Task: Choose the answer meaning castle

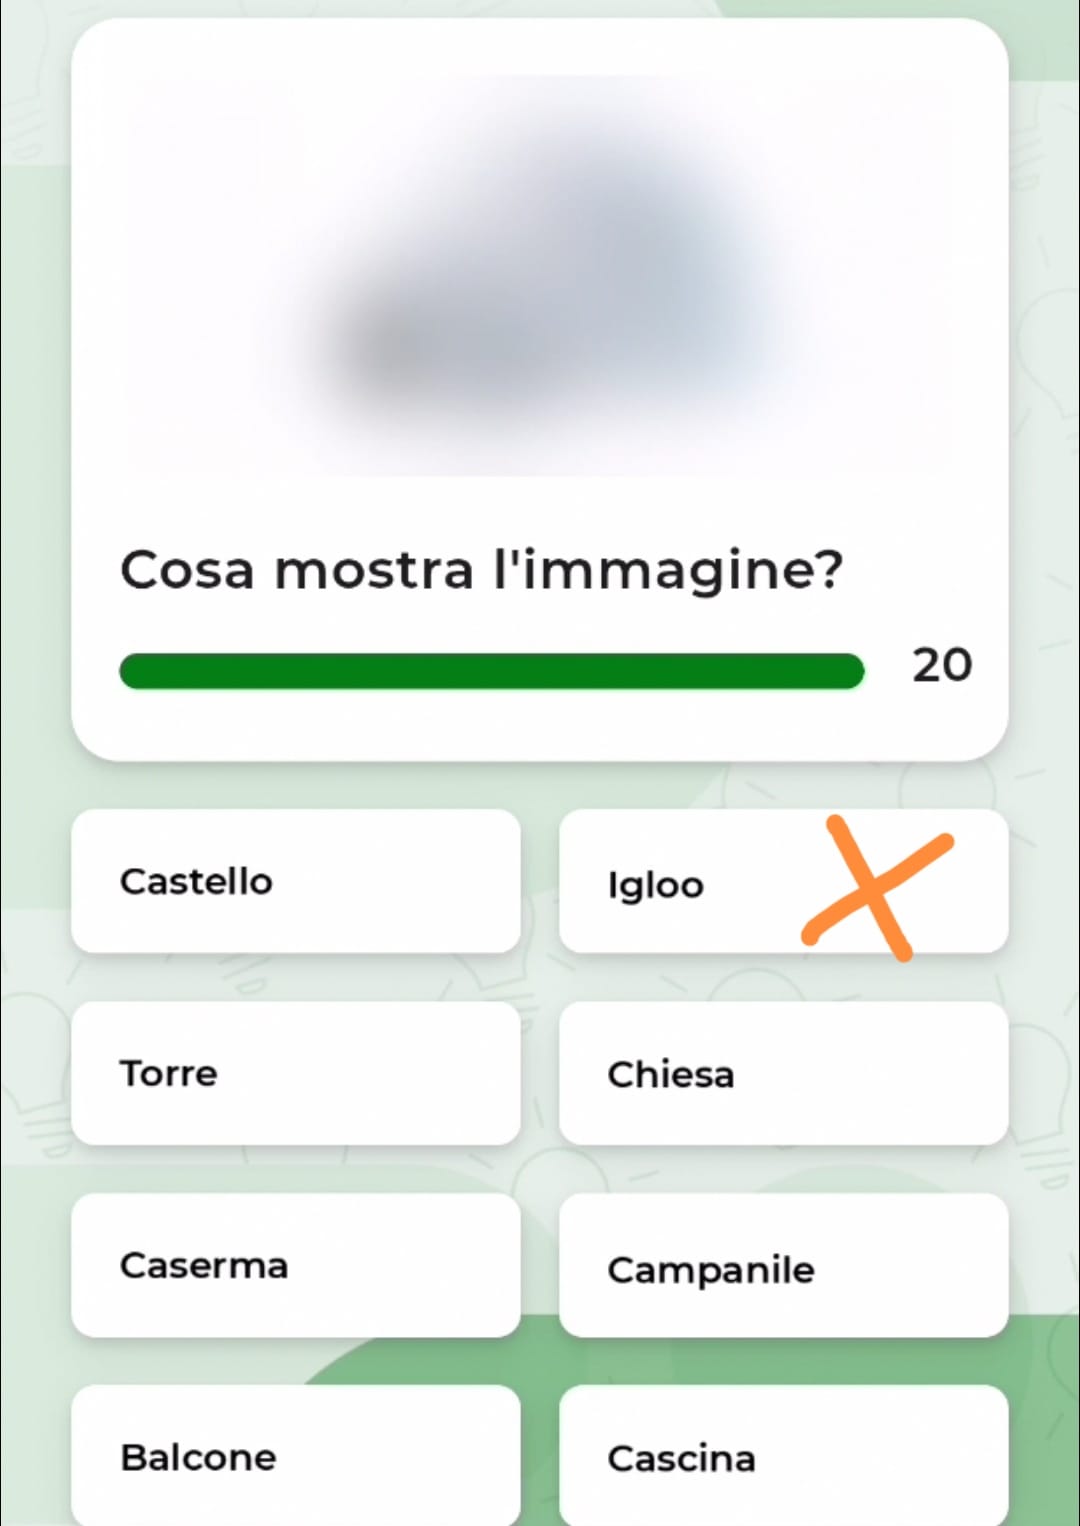Action: click(x=295, y=881)
